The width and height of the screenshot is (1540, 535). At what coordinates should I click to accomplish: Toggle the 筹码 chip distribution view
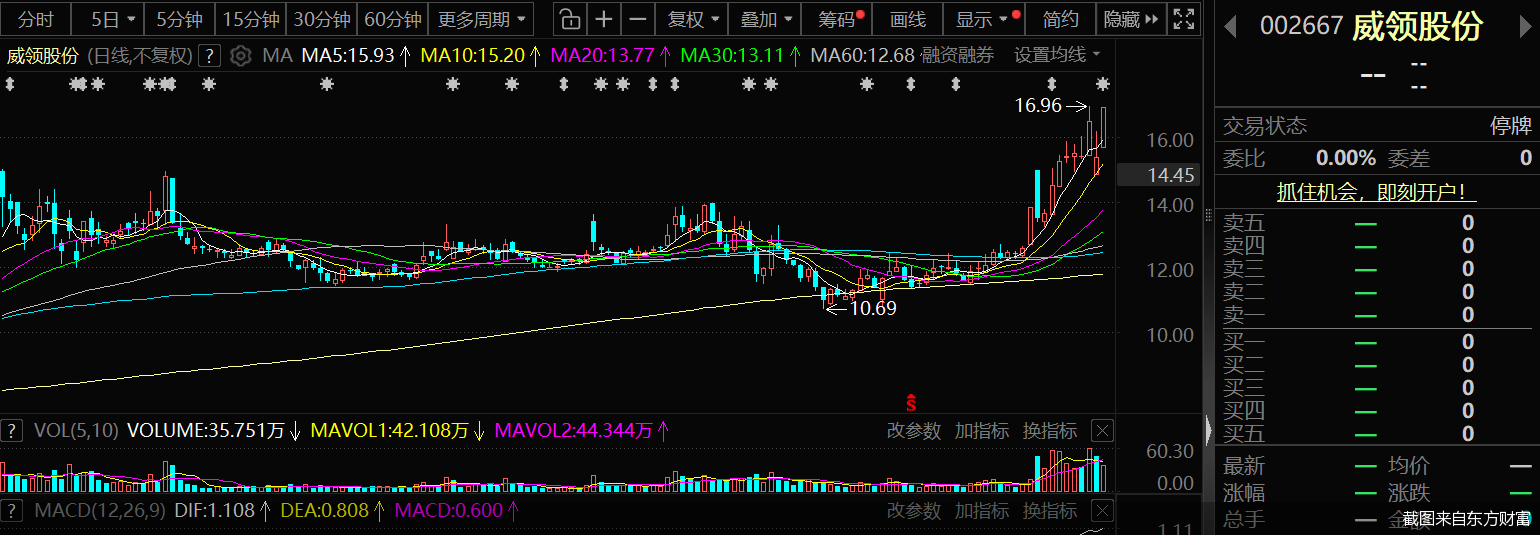point(838,19)
